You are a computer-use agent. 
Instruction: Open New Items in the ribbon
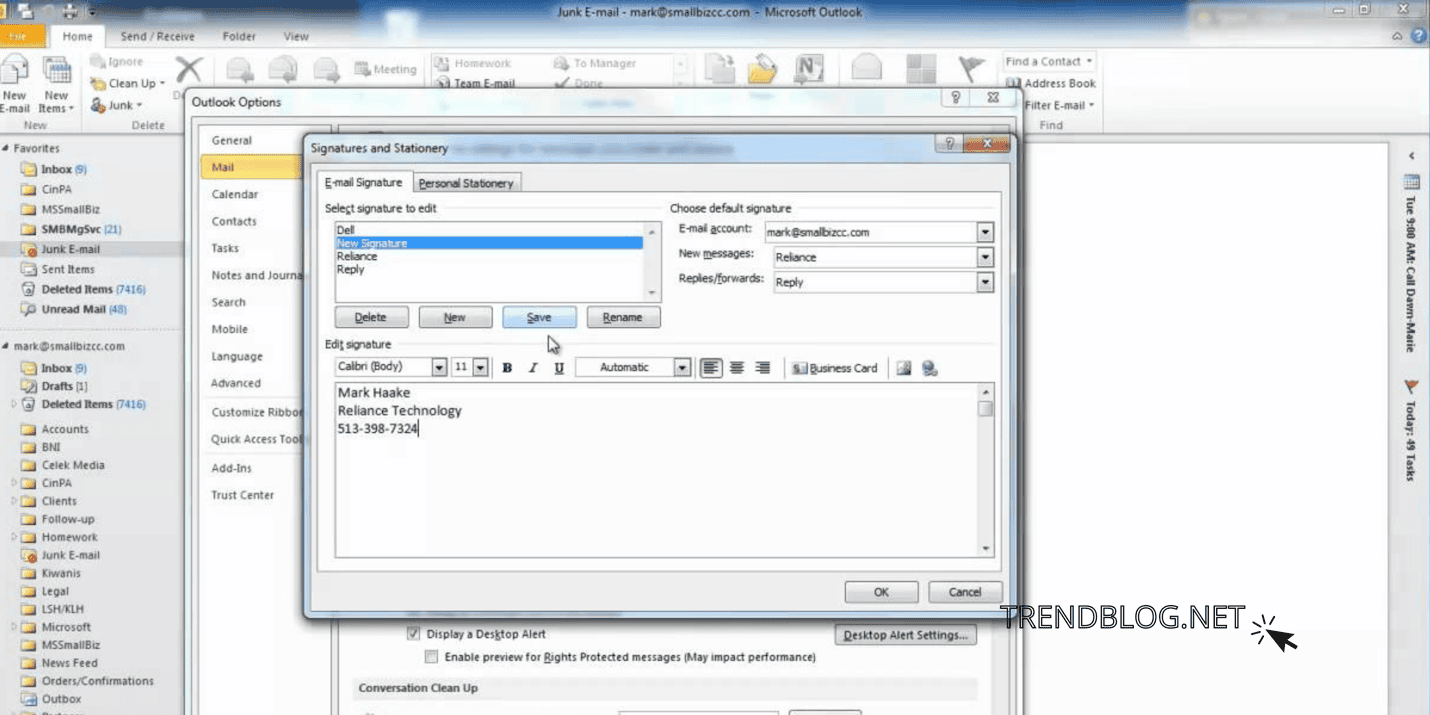coord(56,84)
